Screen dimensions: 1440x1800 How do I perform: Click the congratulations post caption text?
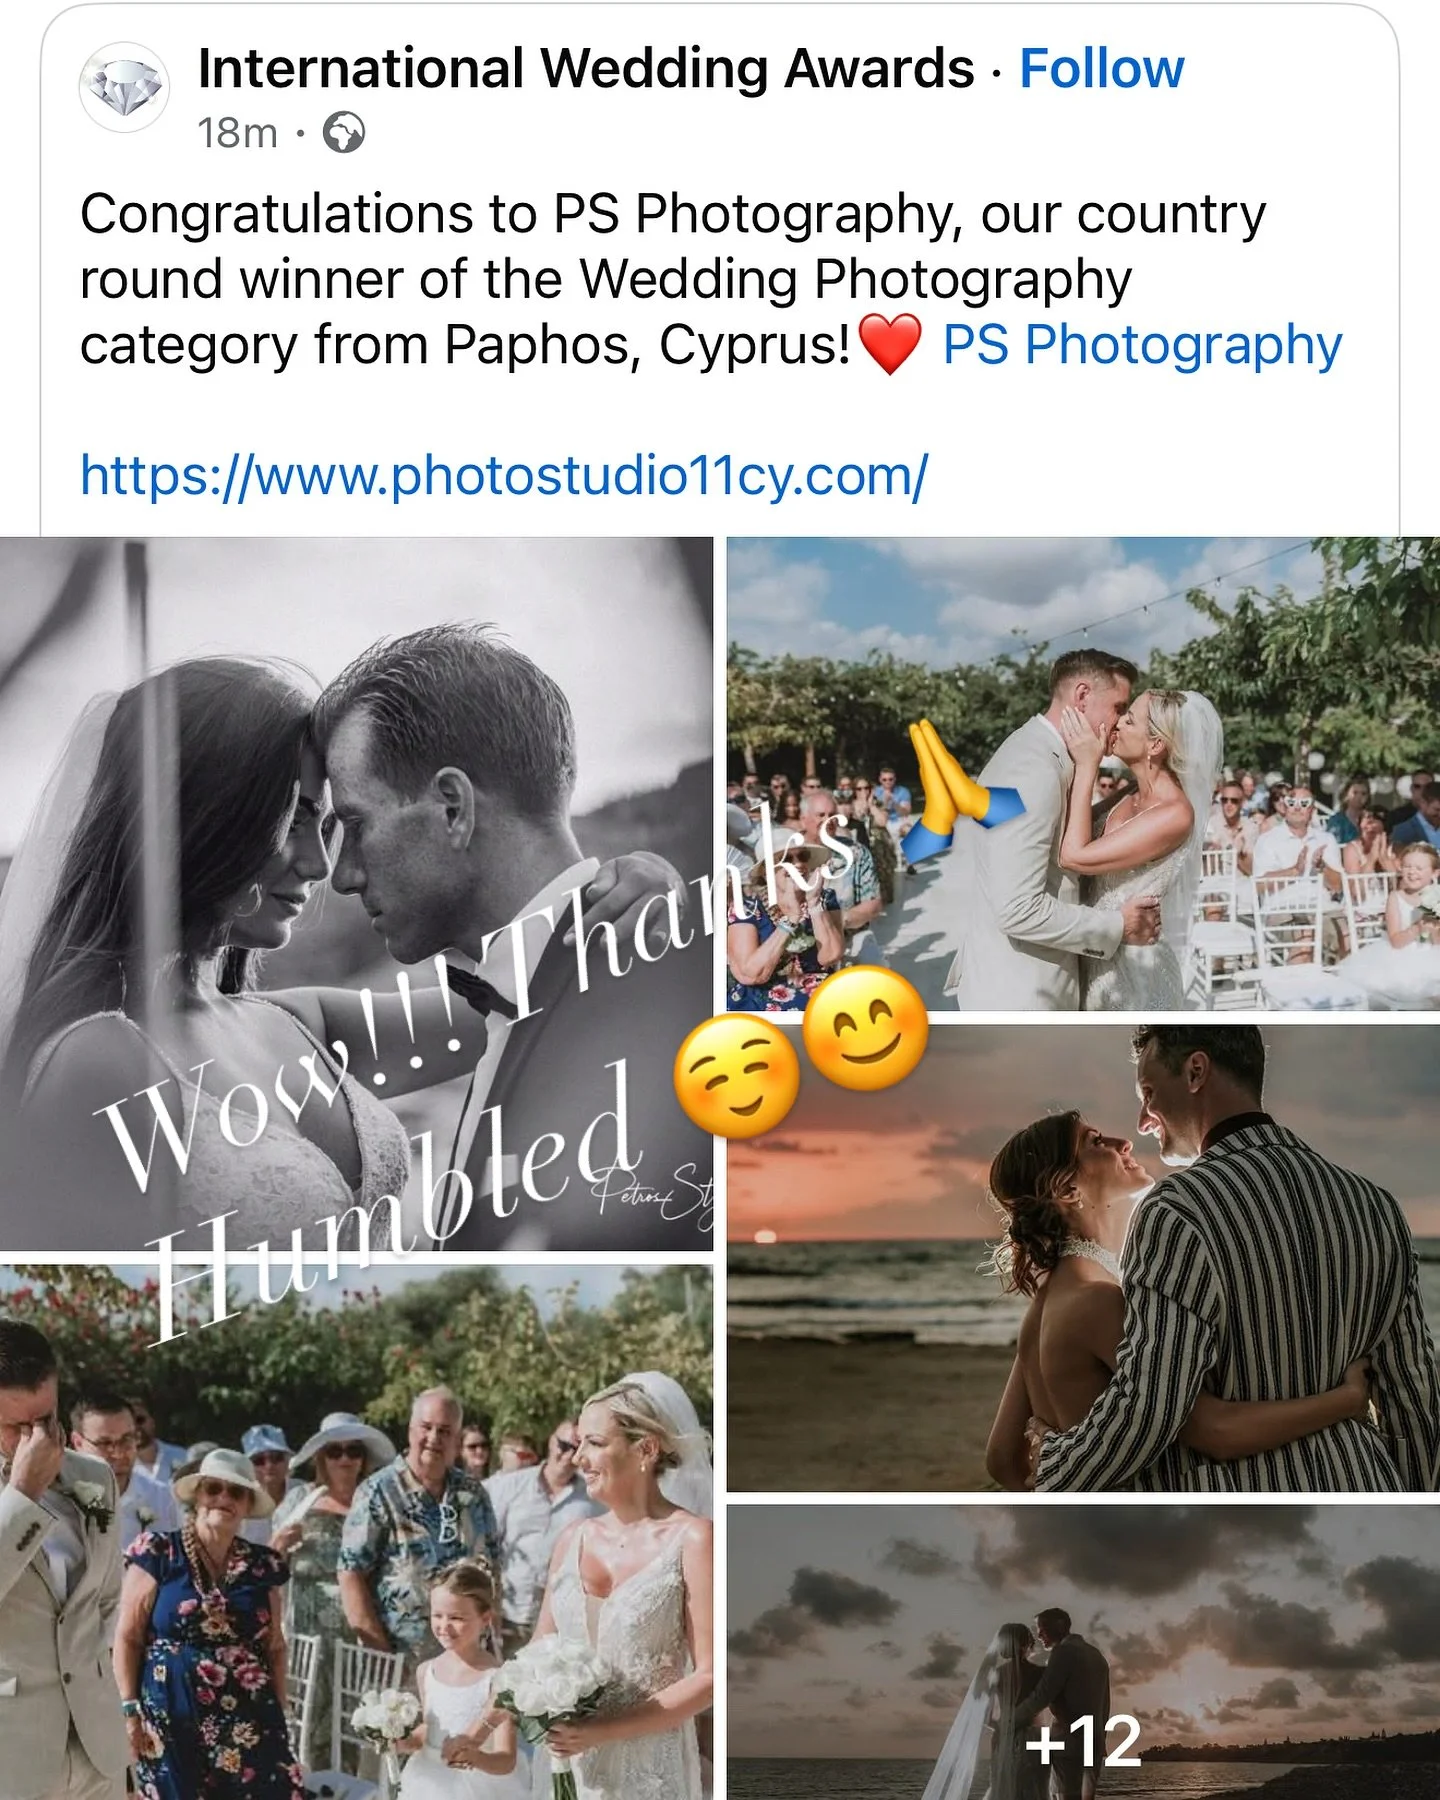[x=673, y=280]
